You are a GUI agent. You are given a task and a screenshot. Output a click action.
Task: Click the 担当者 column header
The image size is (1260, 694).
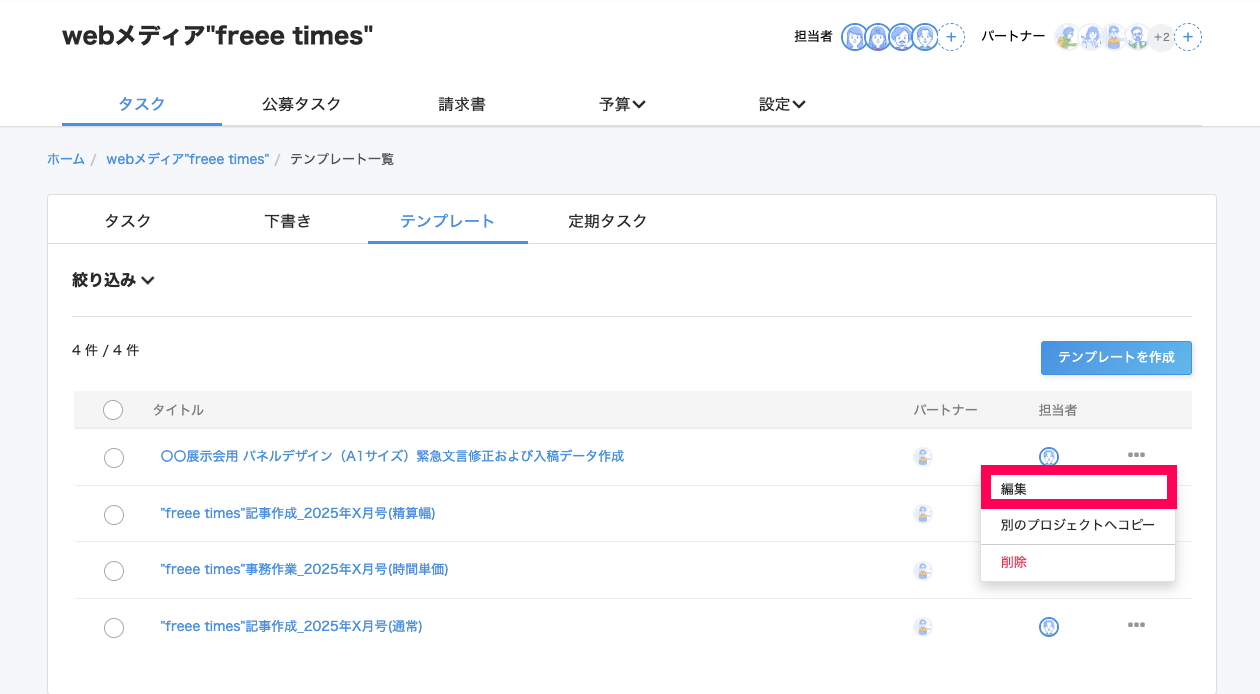[x=1058, y=410]
